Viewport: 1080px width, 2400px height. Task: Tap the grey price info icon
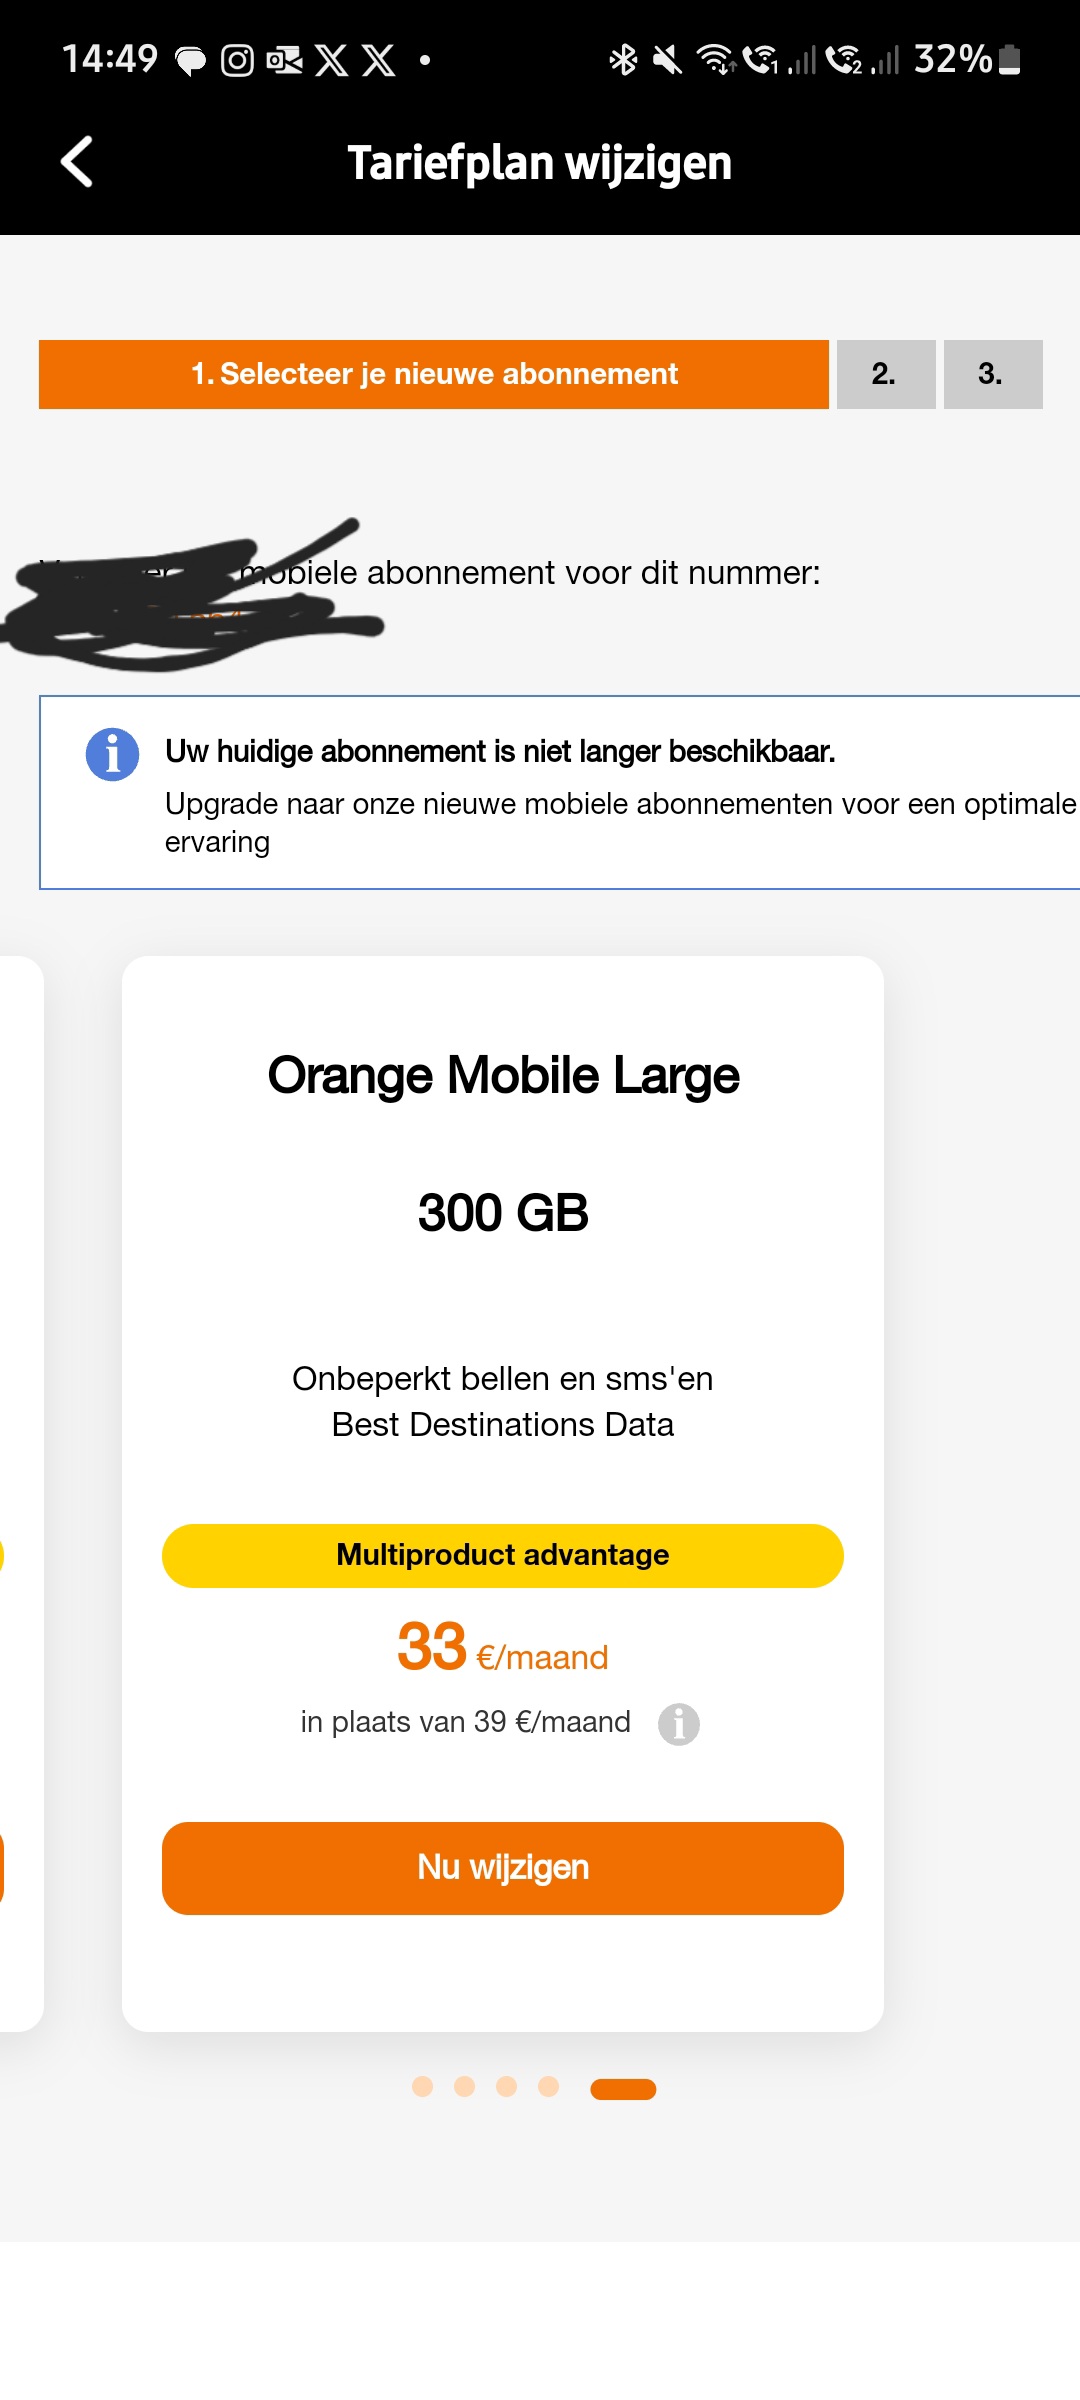pyautogui.click(x=678, y=1724)
